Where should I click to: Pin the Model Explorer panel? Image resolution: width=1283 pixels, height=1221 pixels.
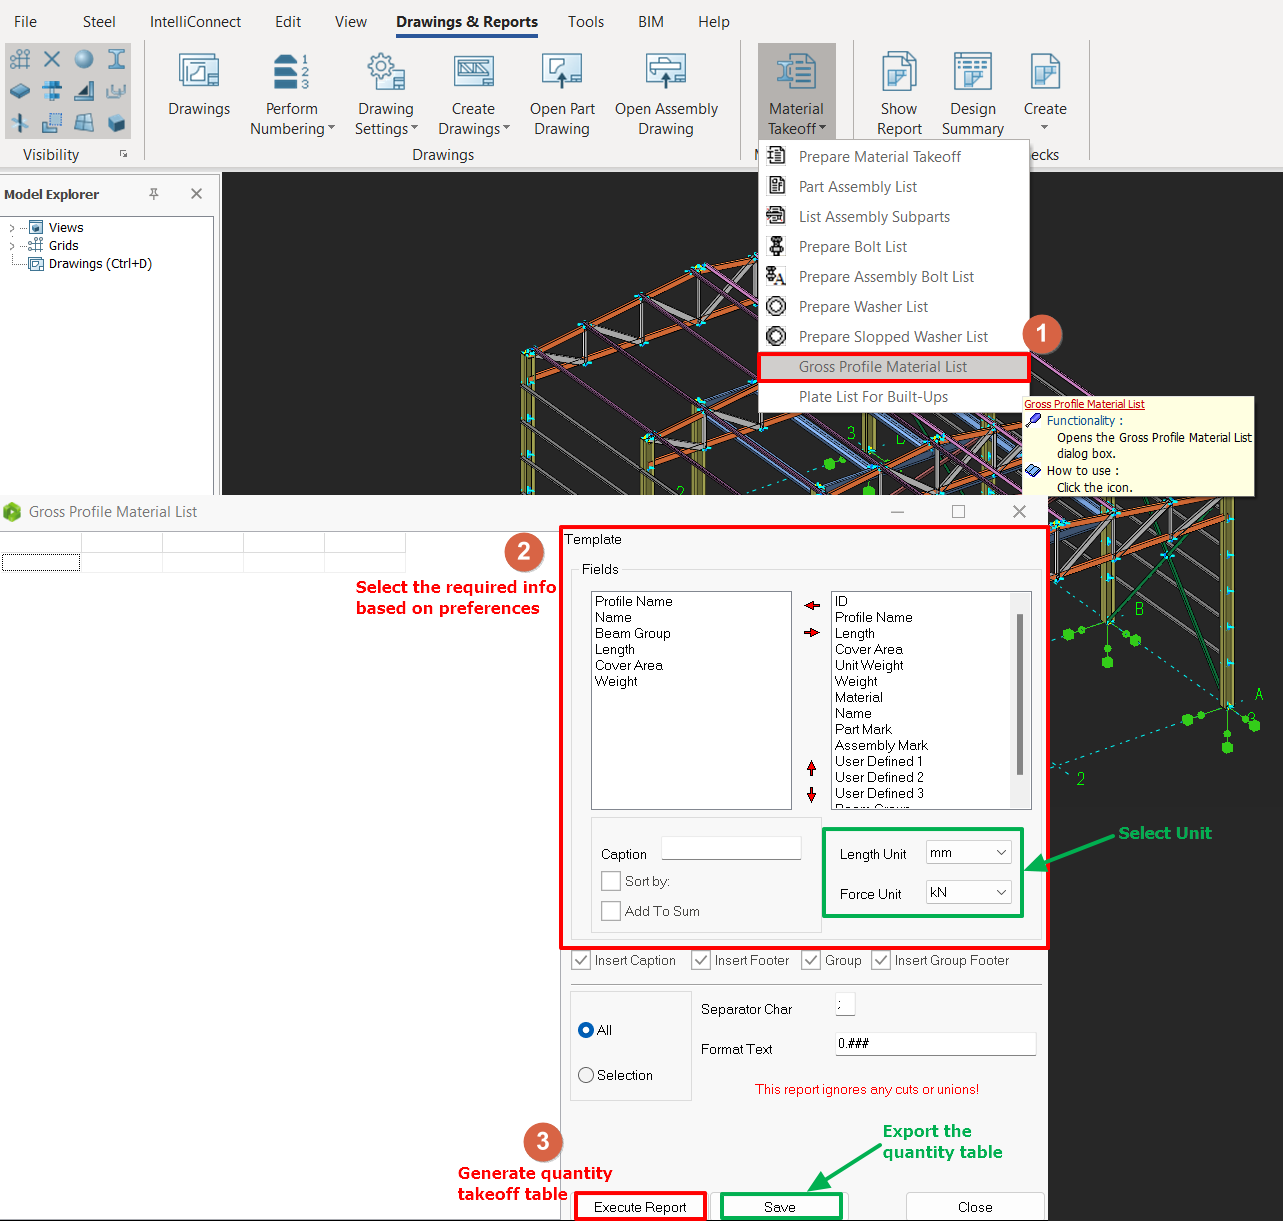point(154,194)
